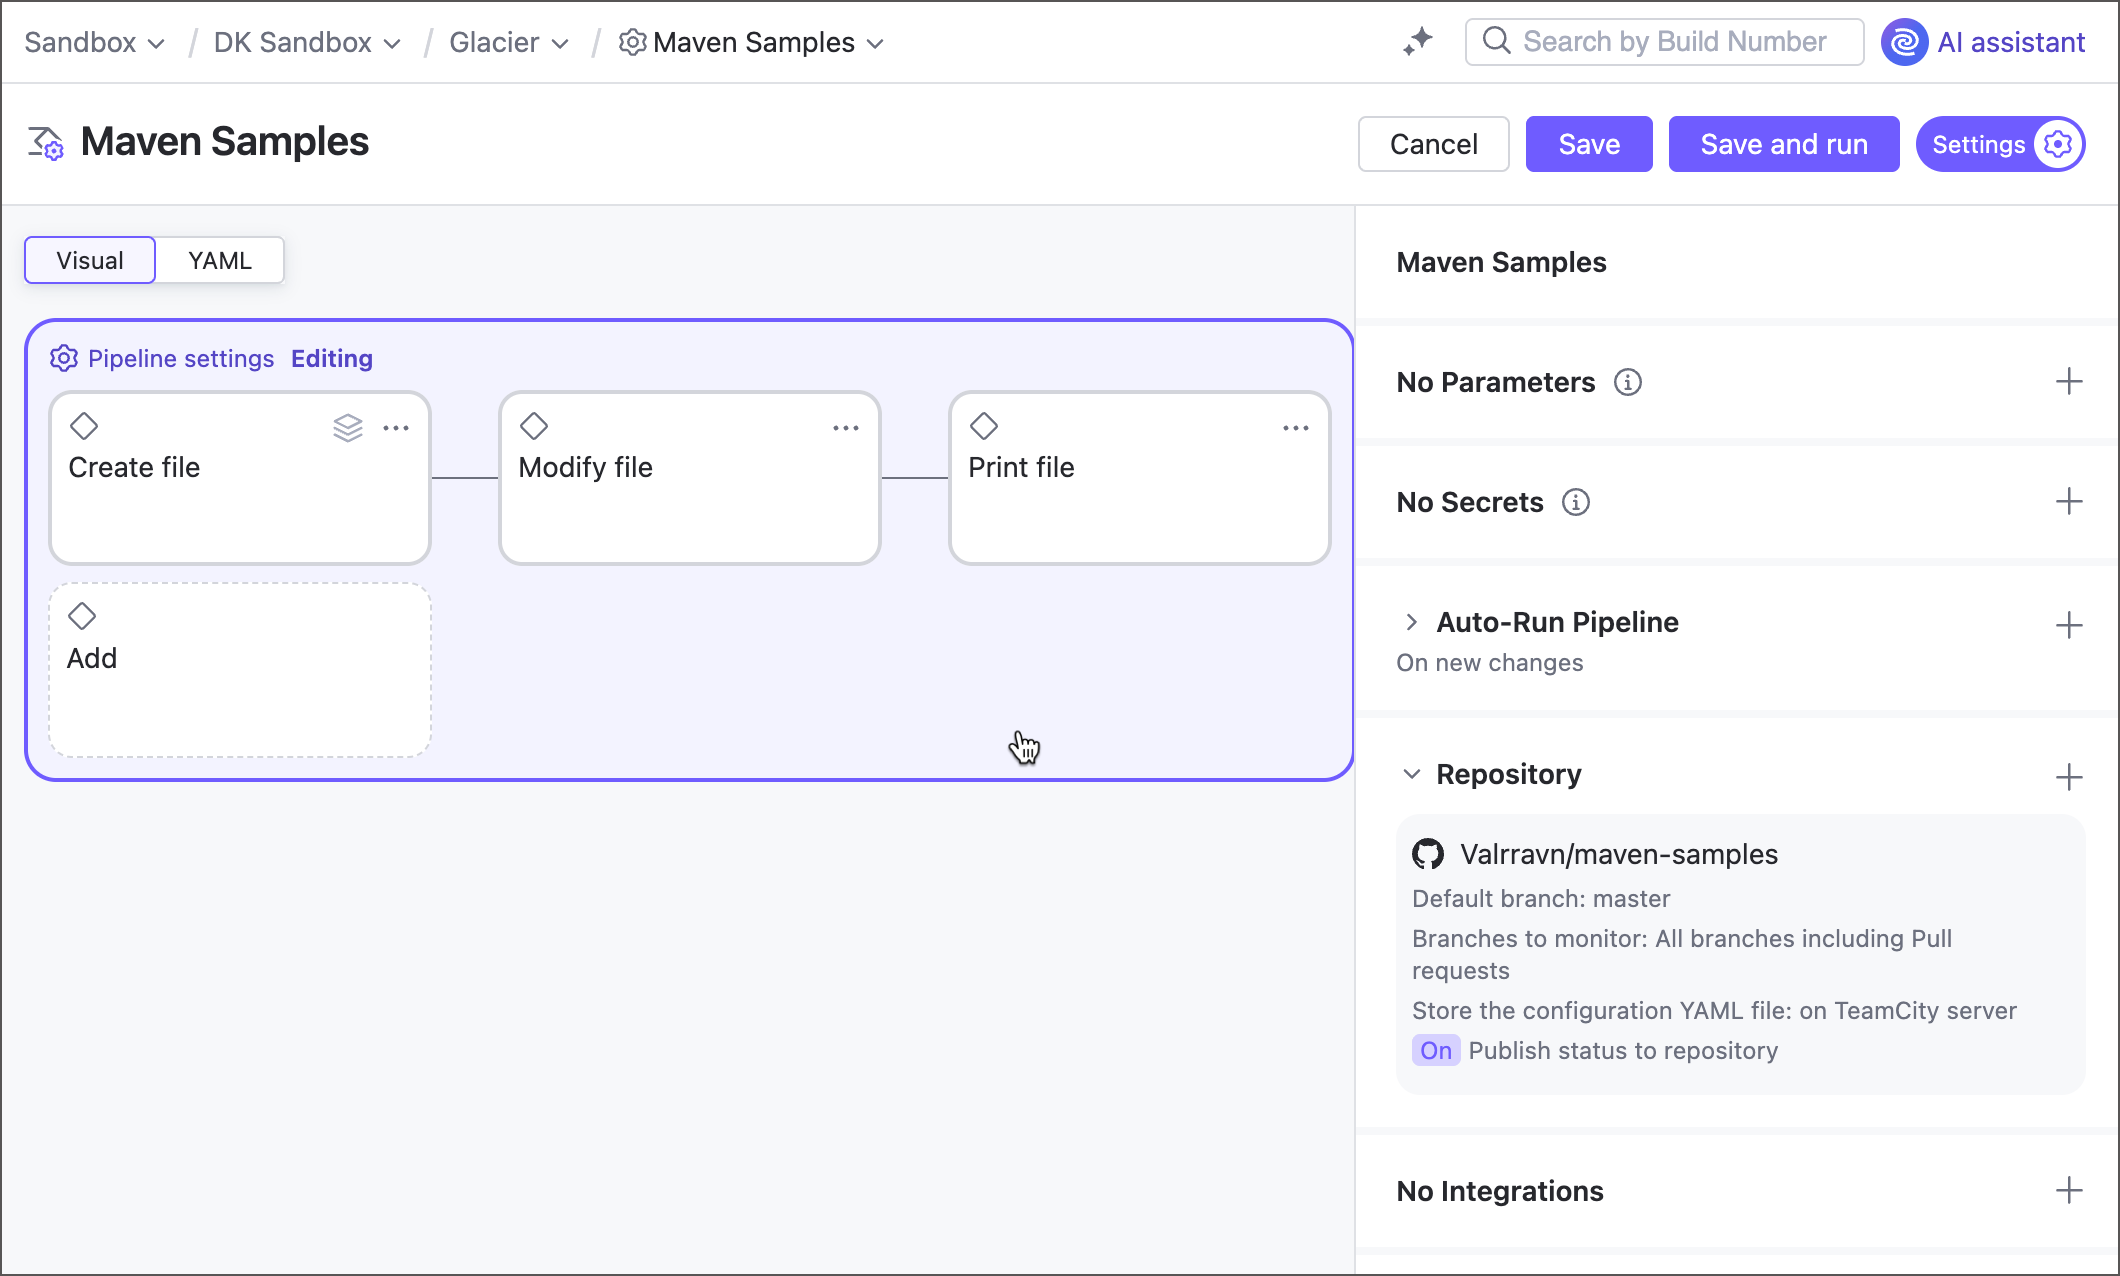Click the pipeline icon beside the Maven Samples title

[44, 143]
